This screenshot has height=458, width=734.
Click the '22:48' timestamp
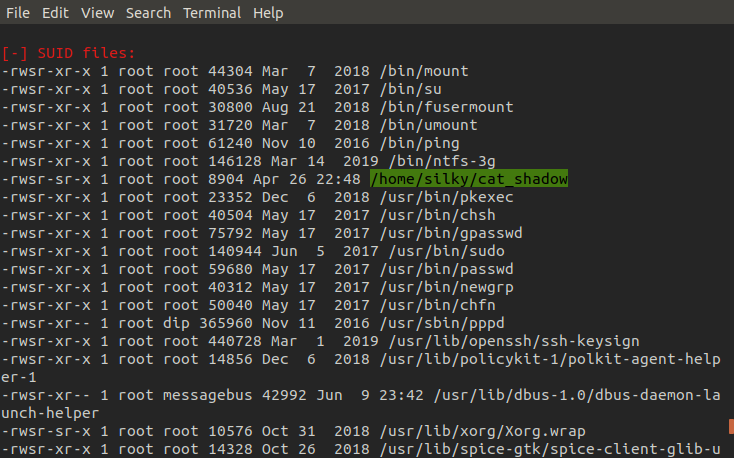338,179
